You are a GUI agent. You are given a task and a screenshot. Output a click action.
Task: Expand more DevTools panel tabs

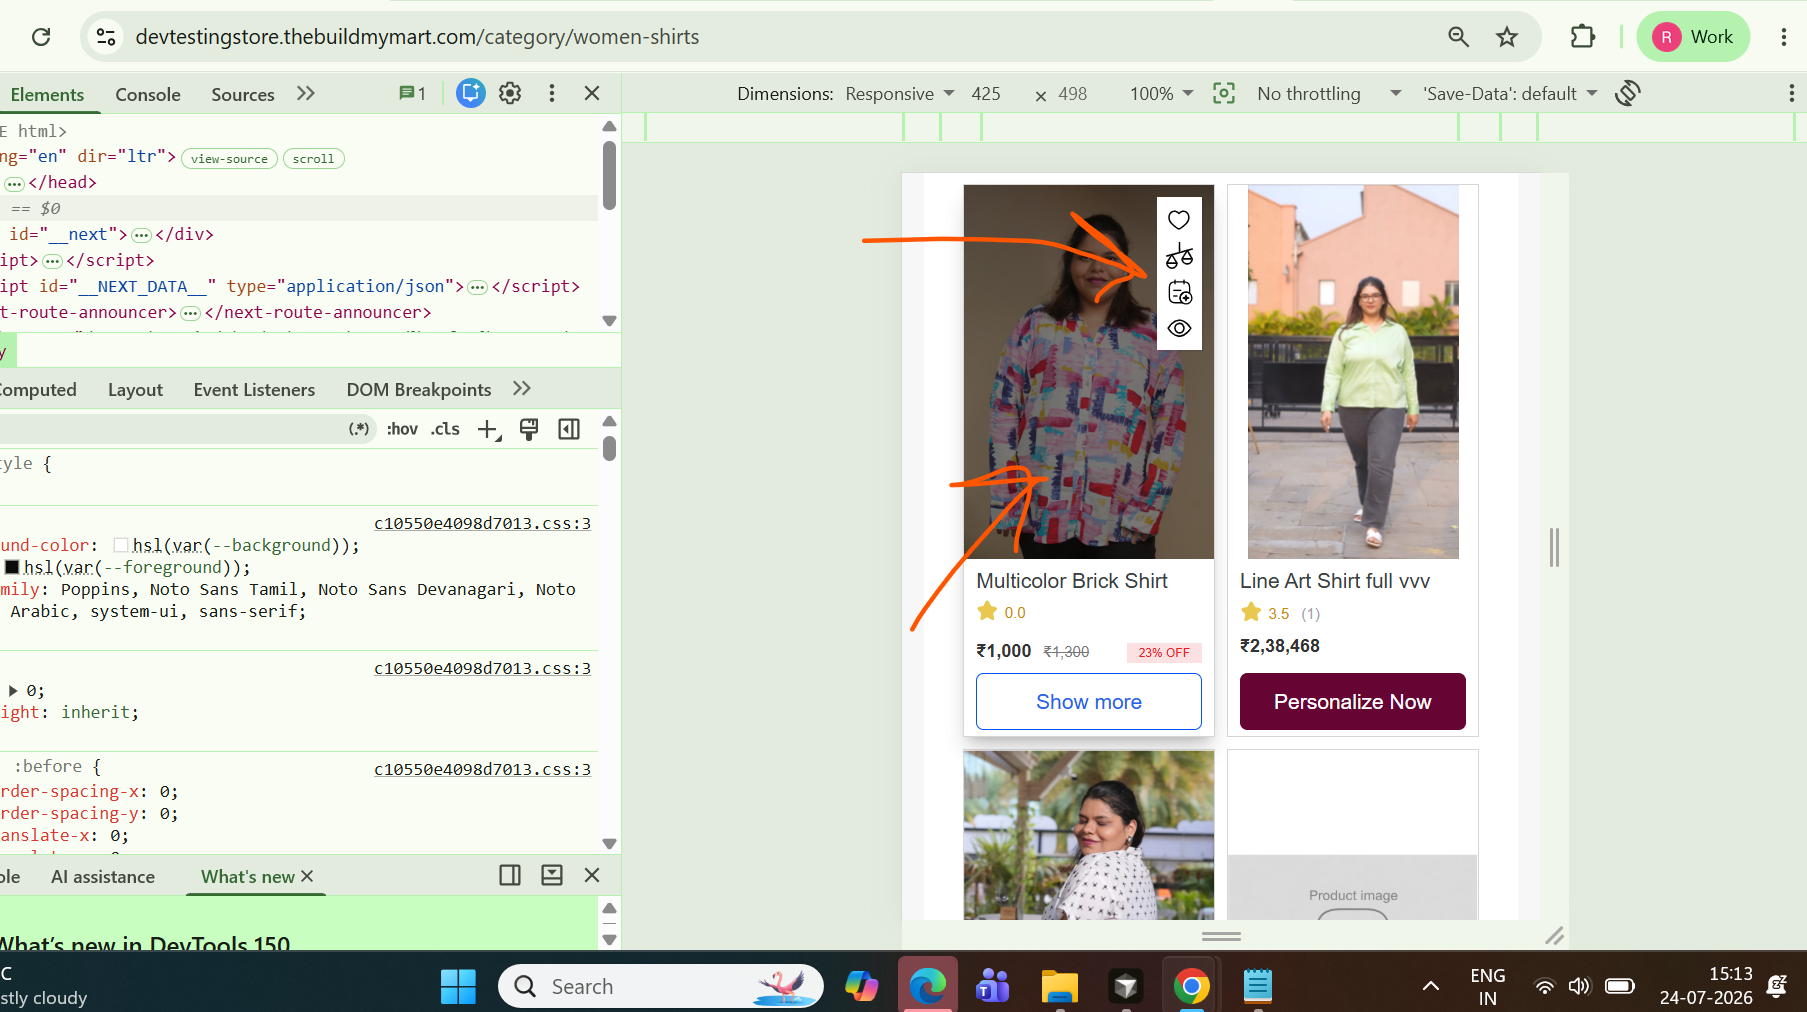pyautogui.click(x=306, y=93)
